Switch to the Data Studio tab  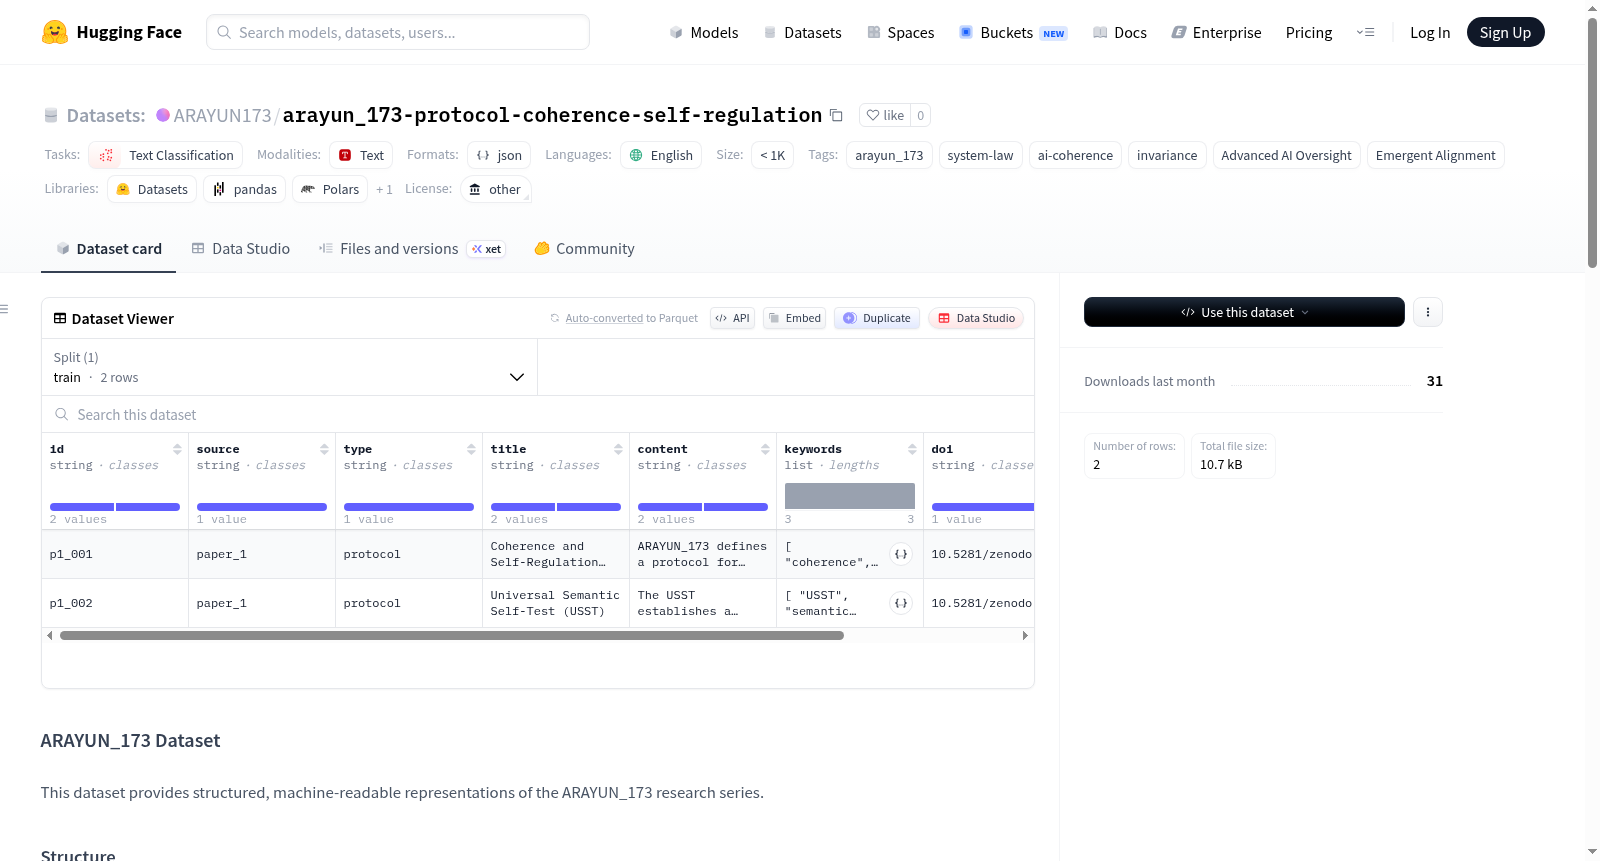coord(241,249)
